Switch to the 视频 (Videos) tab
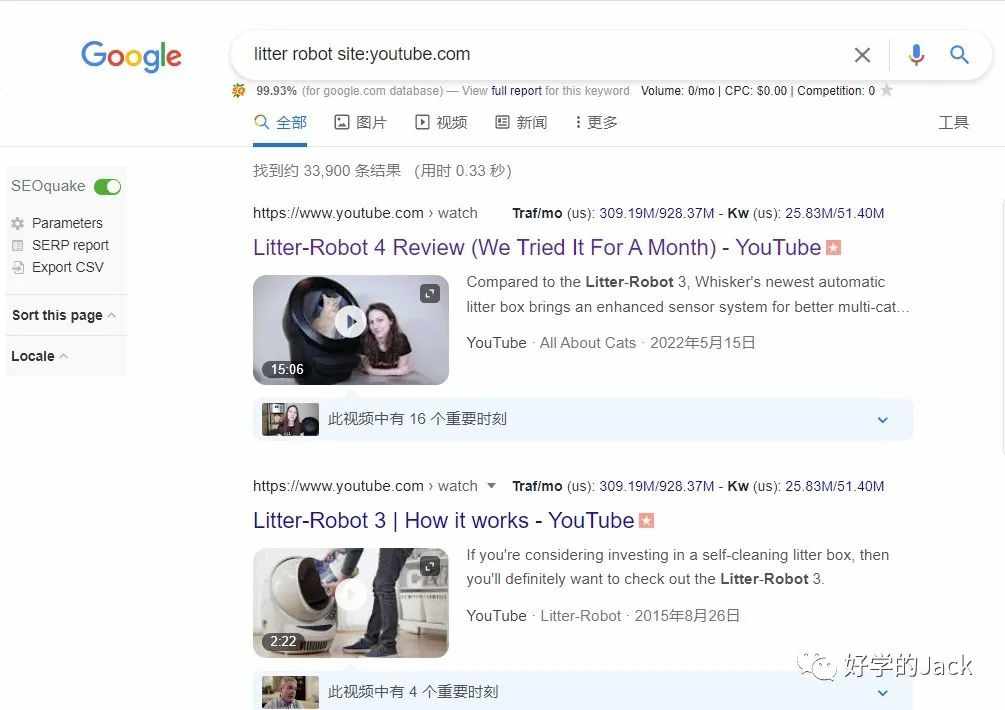Screen dimensions: 1005x710 (x=441, y=122)
